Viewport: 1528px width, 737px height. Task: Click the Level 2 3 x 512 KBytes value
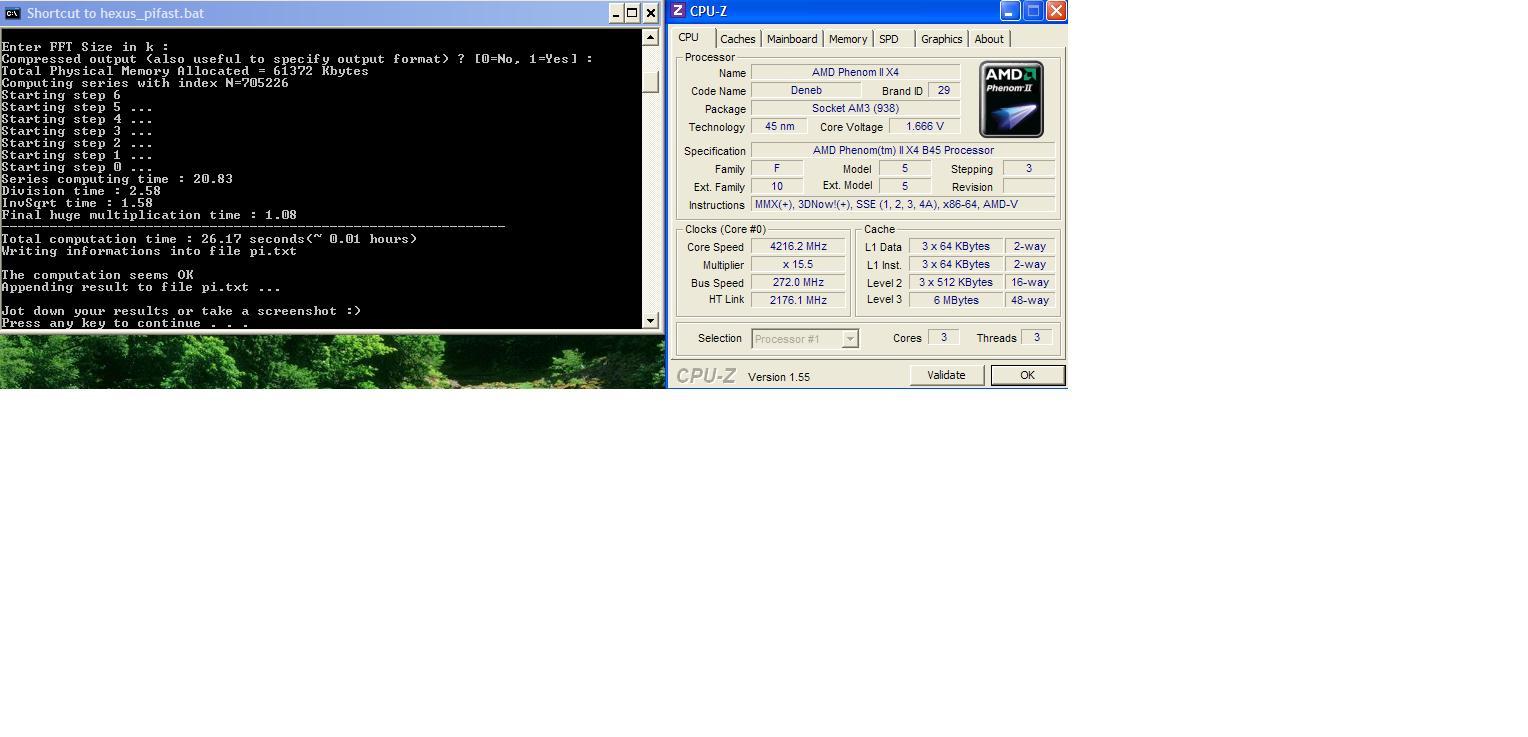tap(956, 282)
